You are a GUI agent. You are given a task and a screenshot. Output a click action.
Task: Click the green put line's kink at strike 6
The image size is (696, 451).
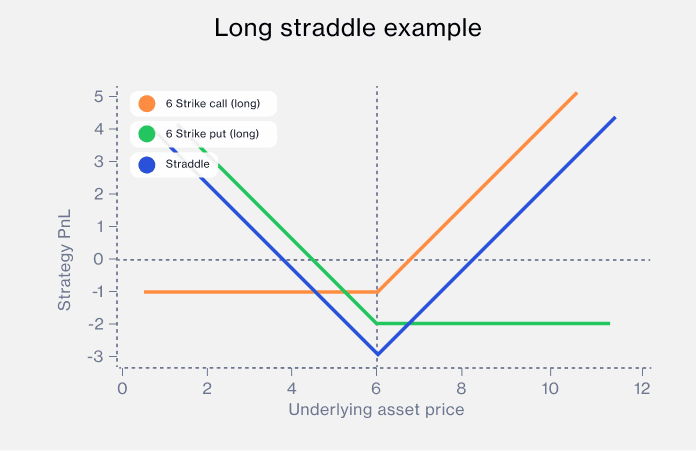click(377, 323)
